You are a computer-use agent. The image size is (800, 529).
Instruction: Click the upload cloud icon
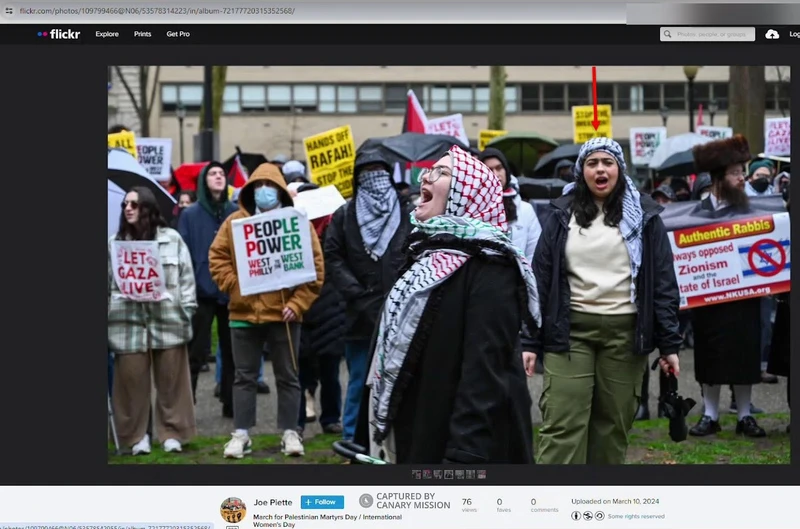[772, 34]
